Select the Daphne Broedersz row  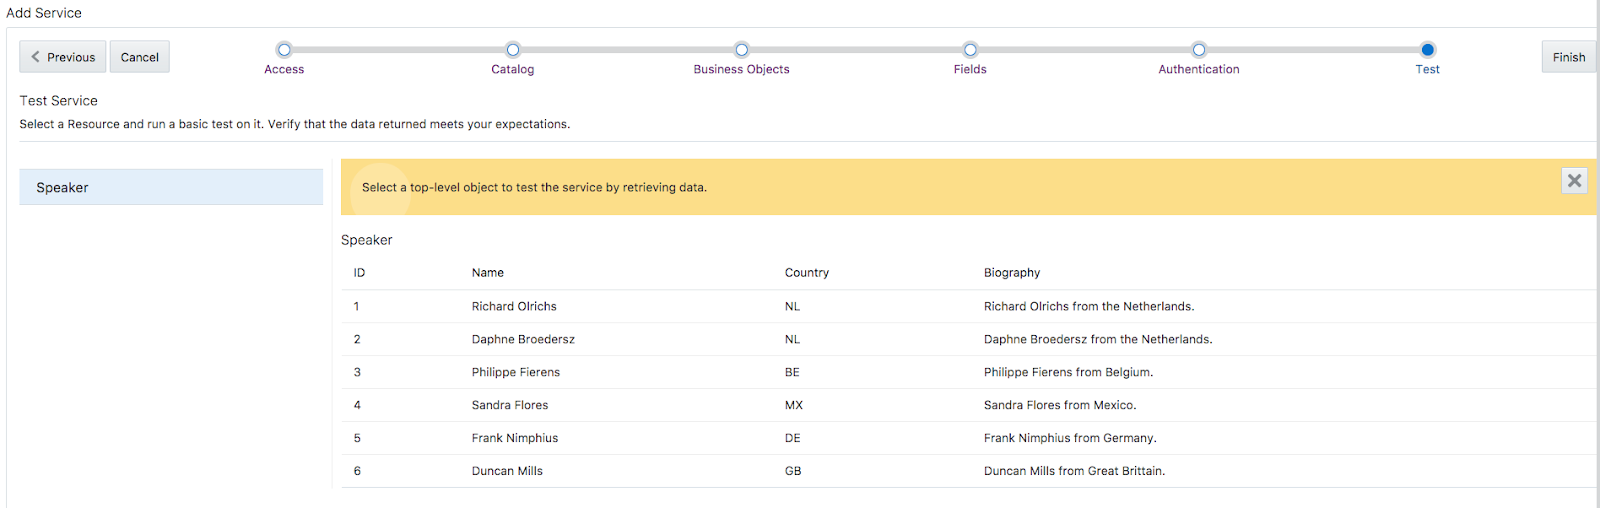click(x=968, y=339)
